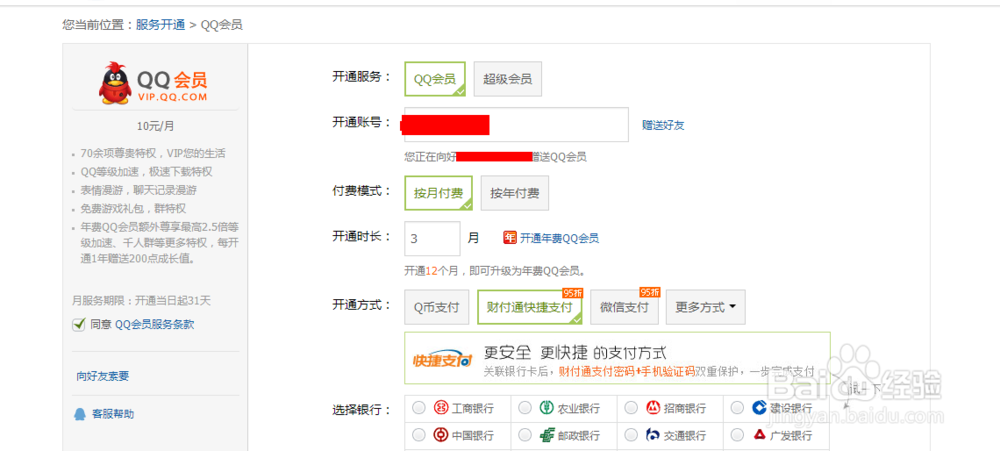Select the 邮政银行 radio button
1000x451 pixels.
pos(525,435)
